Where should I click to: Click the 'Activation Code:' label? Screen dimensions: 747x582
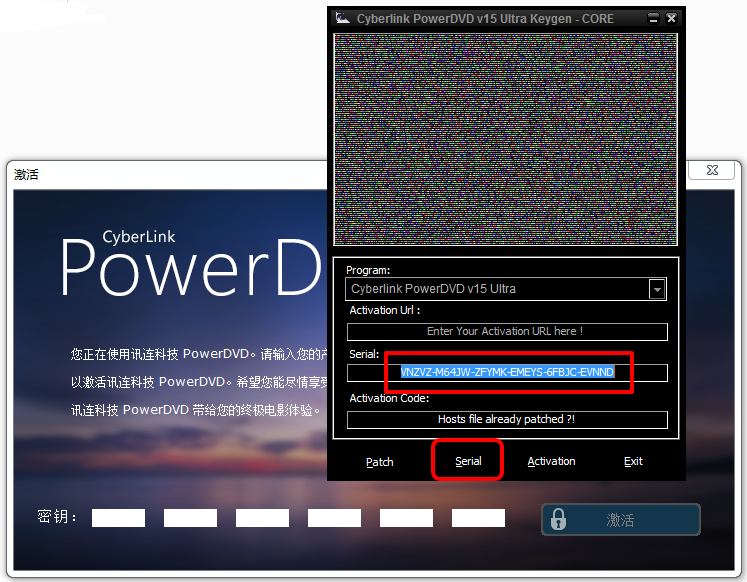tap(389, 398)
